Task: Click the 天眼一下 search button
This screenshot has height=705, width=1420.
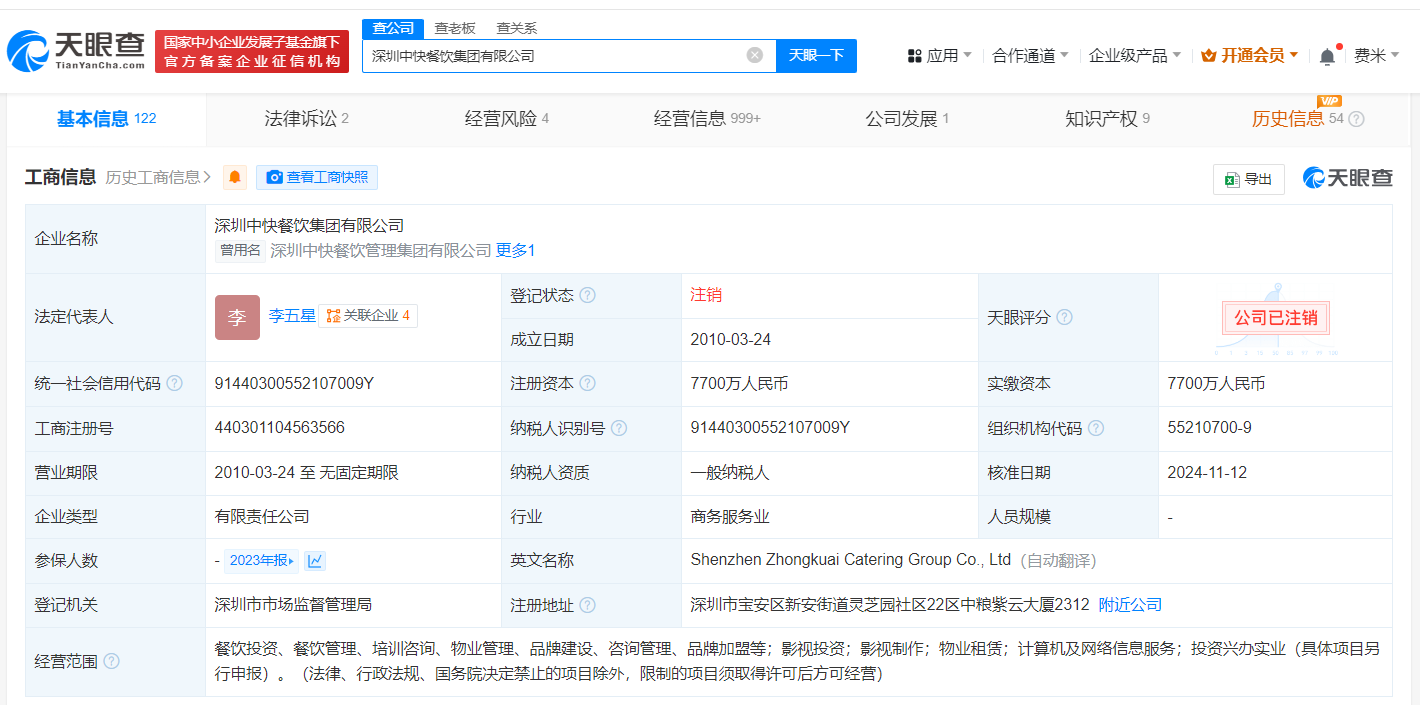Action: [816, 56]
